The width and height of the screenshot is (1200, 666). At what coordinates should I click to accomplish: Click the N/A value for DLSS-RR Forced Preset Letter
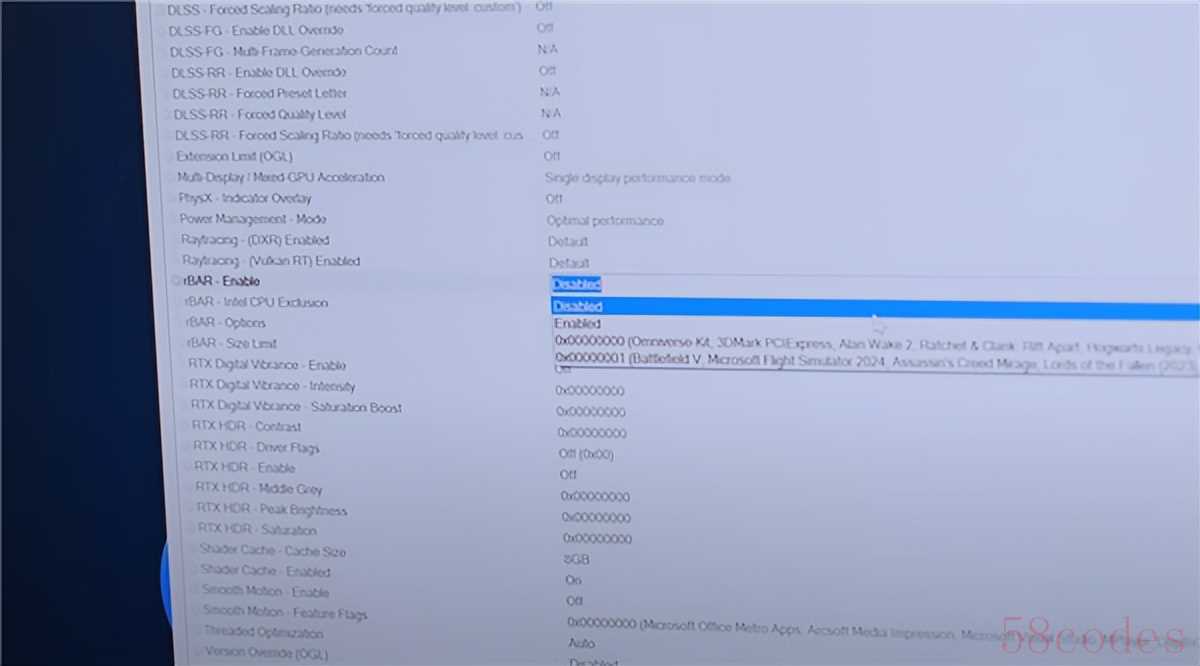[x=550, y=92]
